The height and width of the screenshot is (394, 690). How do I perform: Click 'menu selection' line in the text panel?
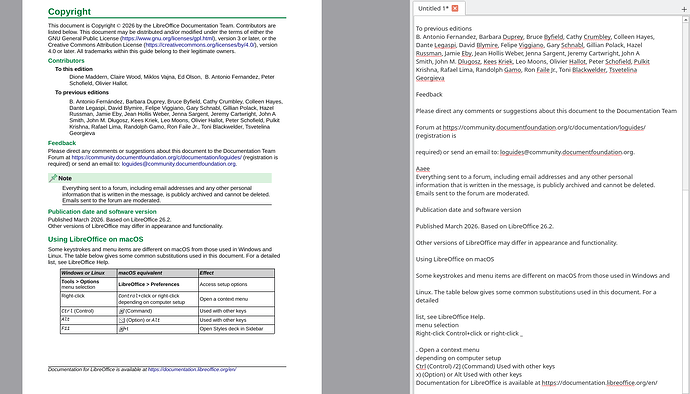tap(437, 325)
